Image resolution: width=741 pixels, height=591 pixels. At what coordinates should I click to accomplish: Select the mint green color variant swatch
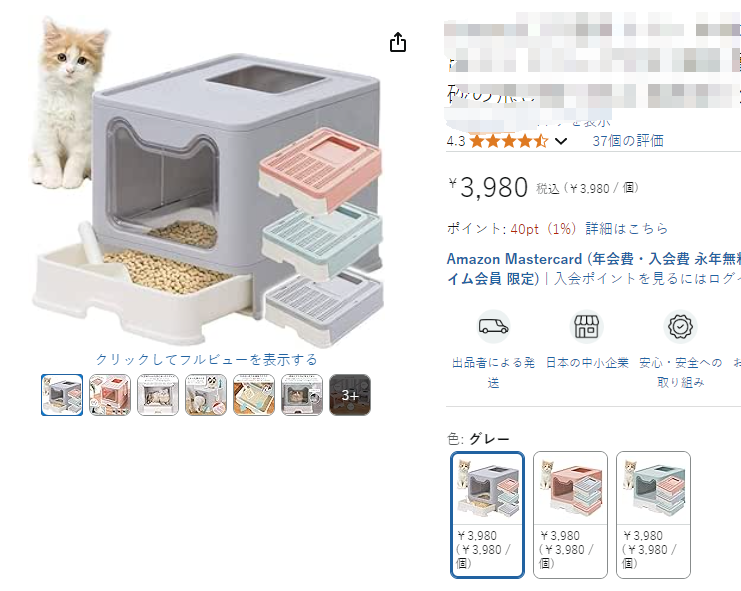pyautogui.click(x=653, y=514)
